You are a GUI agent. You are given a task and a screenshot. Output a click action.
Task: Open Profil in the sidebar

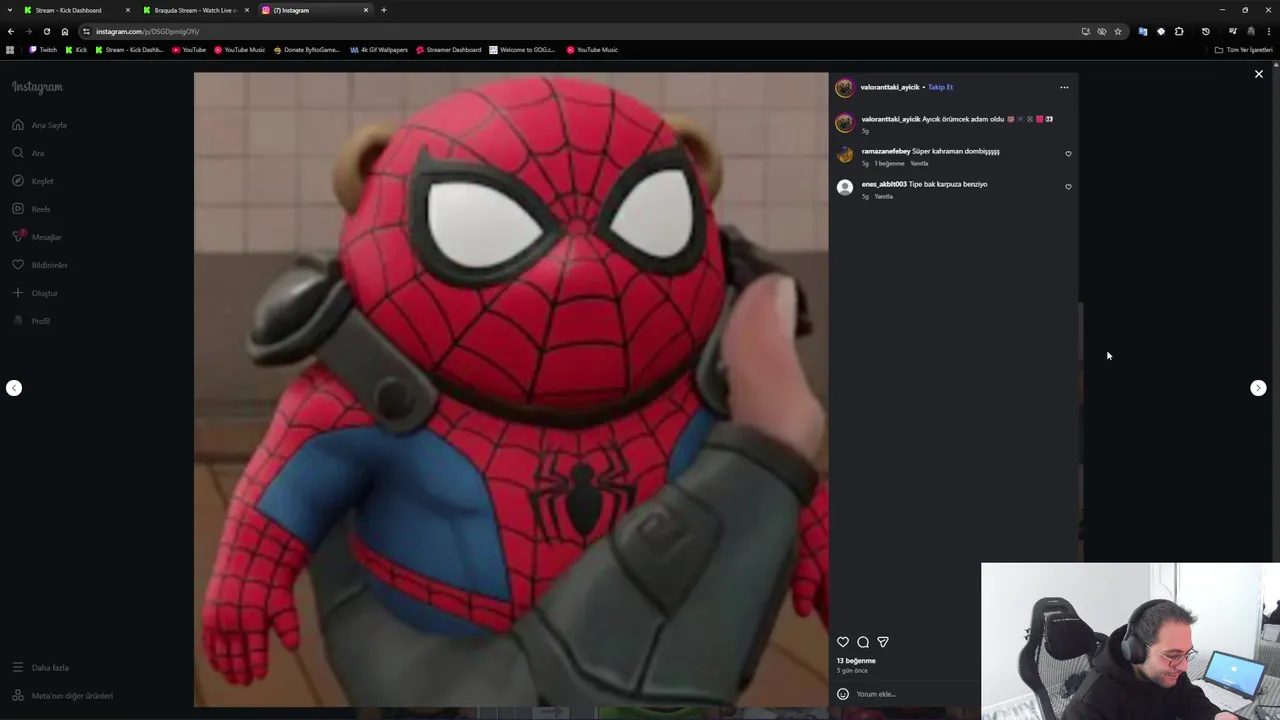32,321
